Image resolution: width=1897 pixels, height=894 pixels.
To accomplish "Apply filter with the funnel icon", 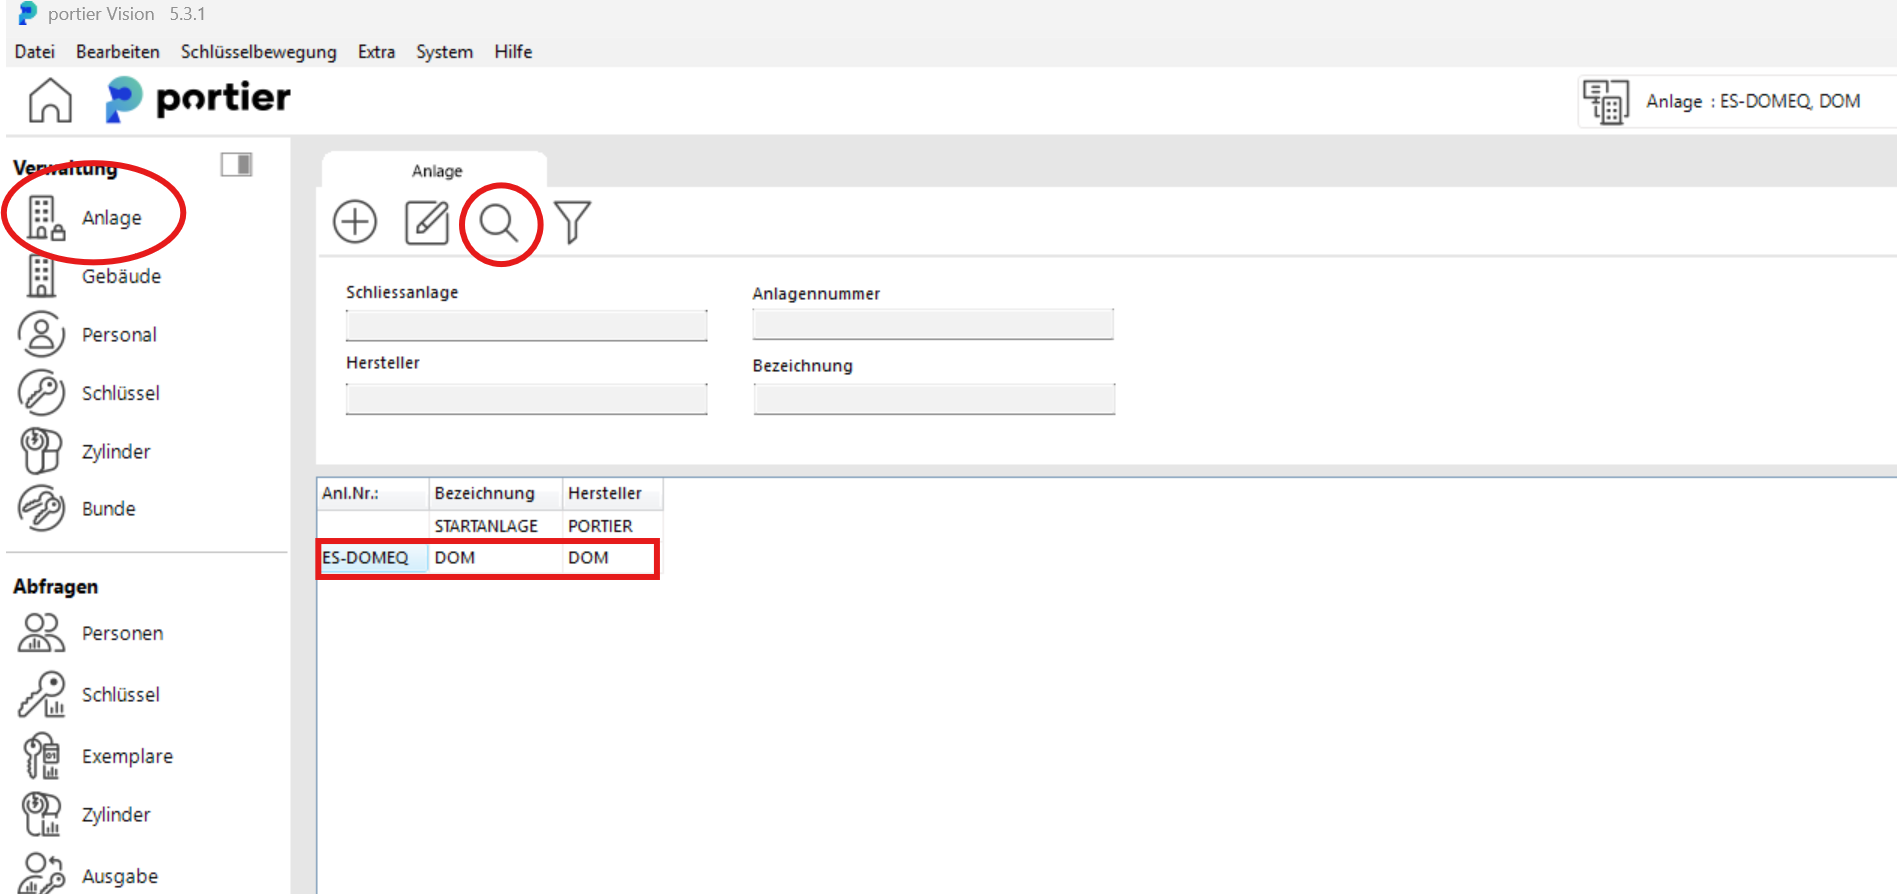I will tap(572, 222).
